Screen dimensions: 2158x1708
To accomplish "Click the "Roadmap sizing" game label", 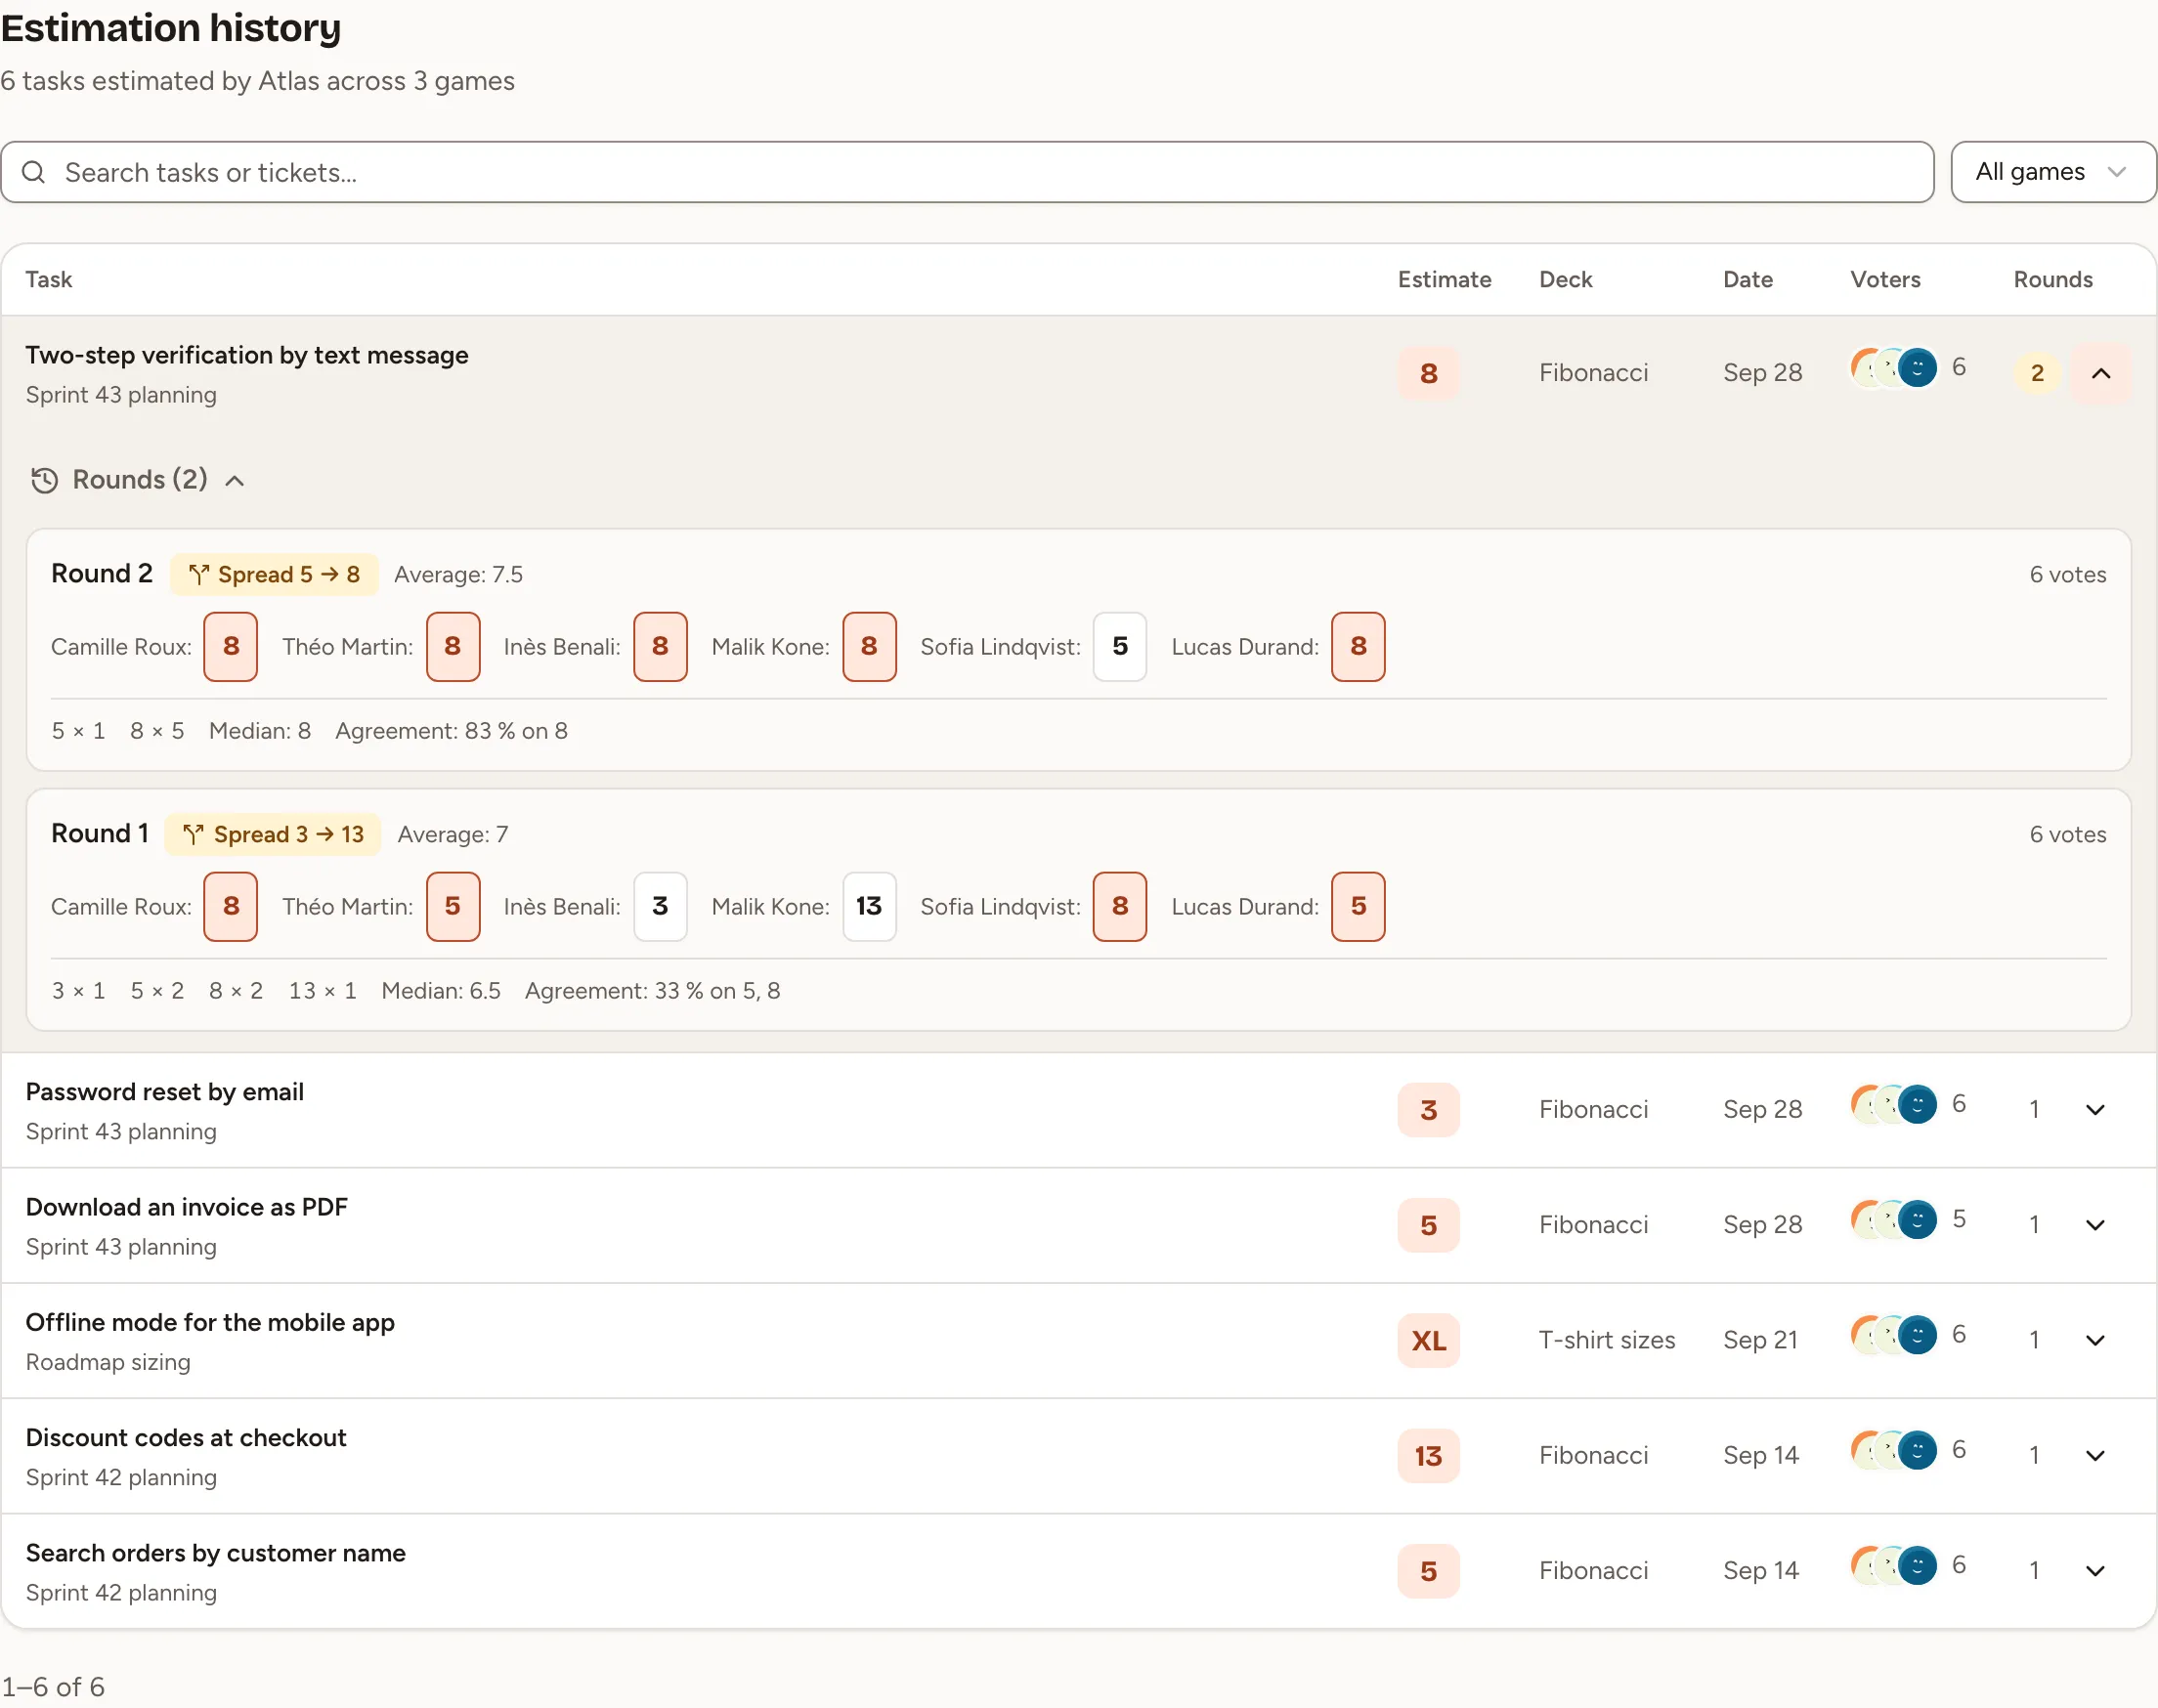I will (x=108, y=1362).
